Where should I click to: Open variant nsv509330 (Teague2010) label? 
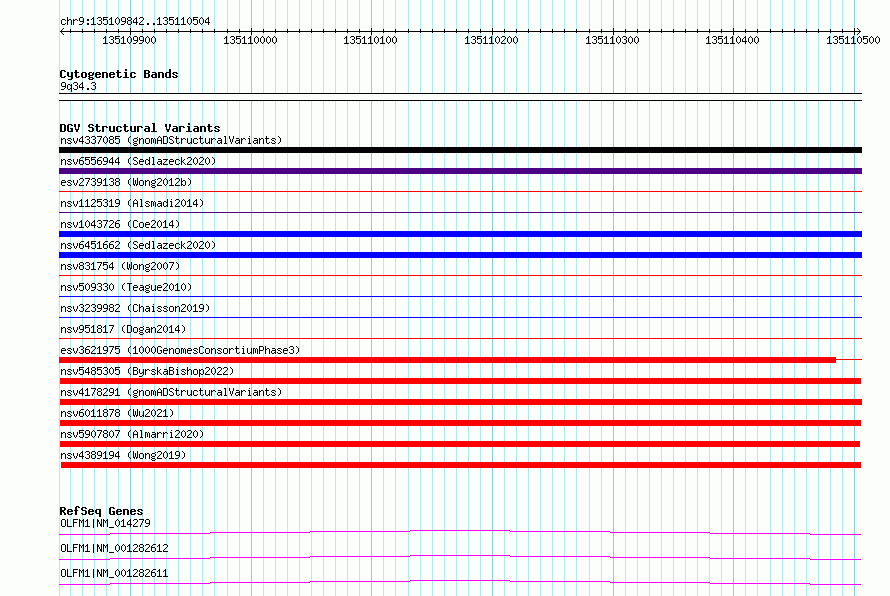(126, 287)
